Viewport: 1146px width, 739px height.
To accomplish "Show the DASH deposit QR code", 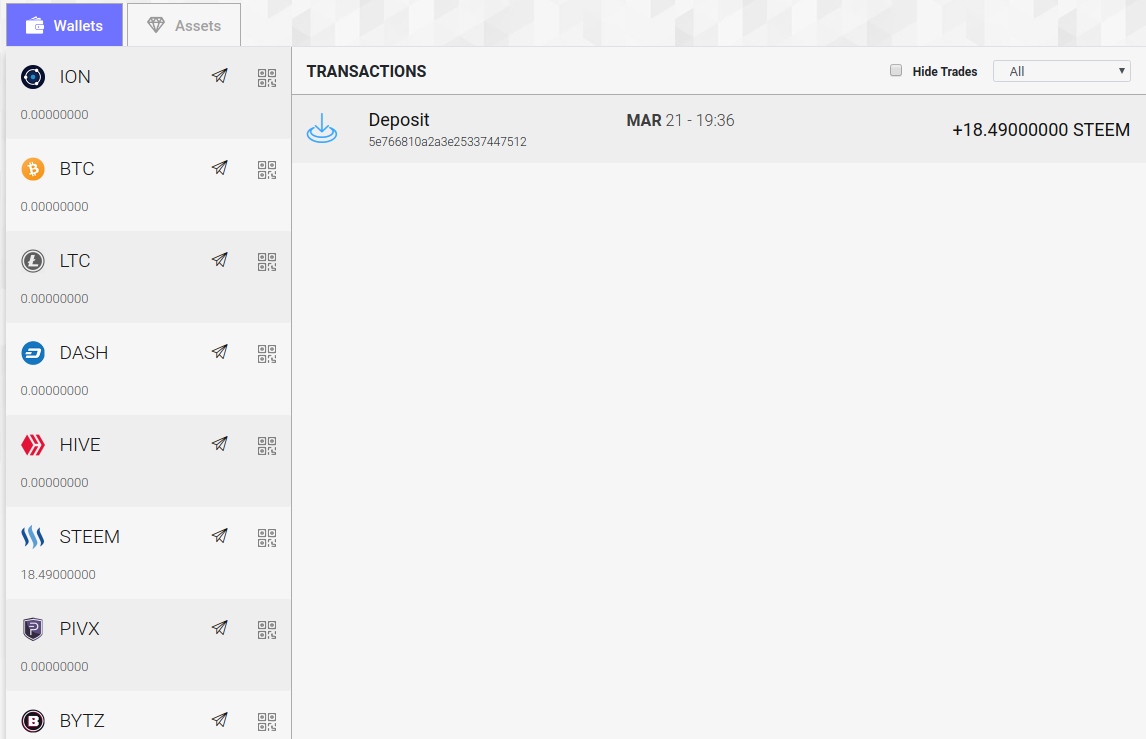I will click(267, 354).
